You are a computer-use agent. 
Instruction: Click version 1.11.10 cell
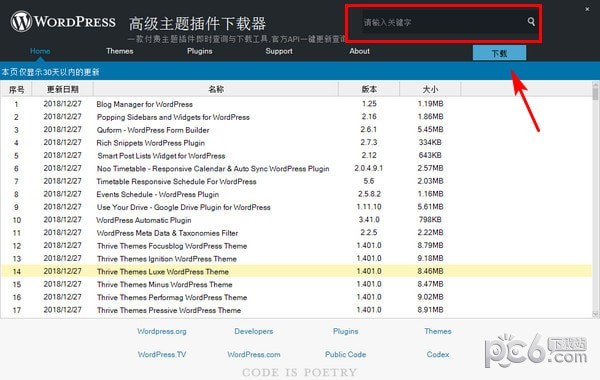coord(369,207)
